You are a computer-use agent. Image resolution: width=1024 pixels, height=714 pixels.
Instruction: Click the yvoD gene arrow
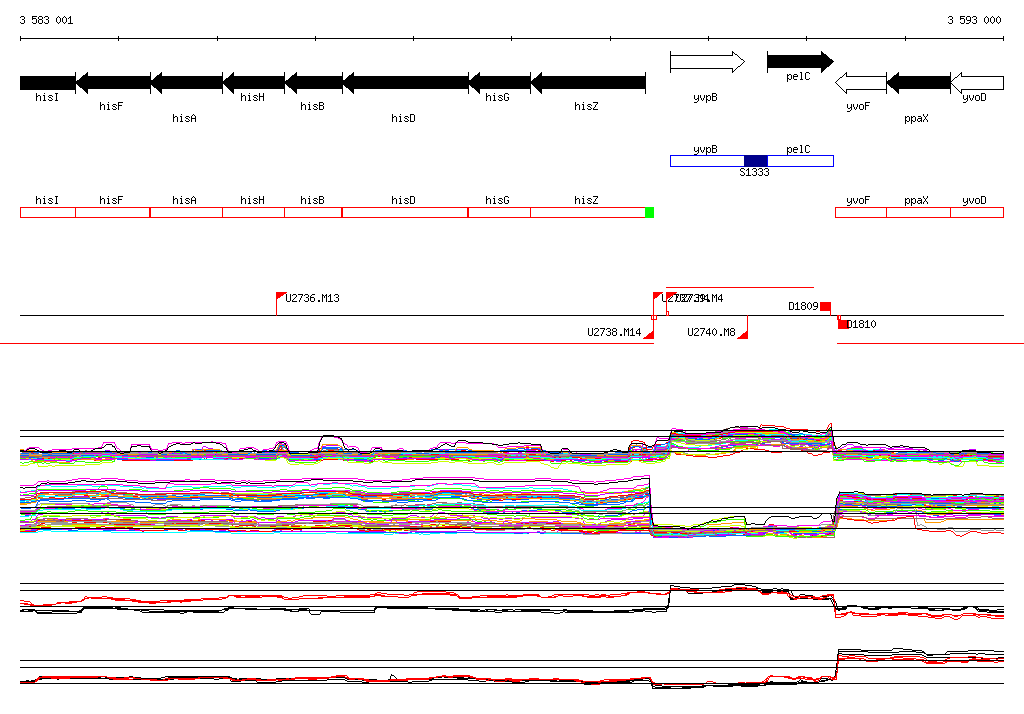click(x=977, y=82)
